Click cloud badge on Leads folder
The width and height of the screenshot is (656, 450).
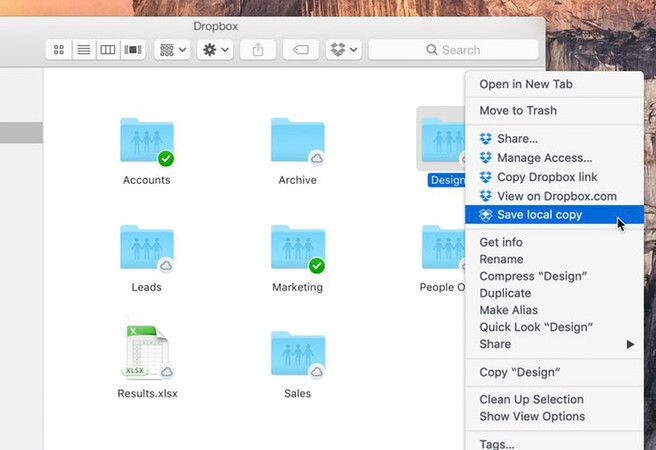click(x=166, y=266)
